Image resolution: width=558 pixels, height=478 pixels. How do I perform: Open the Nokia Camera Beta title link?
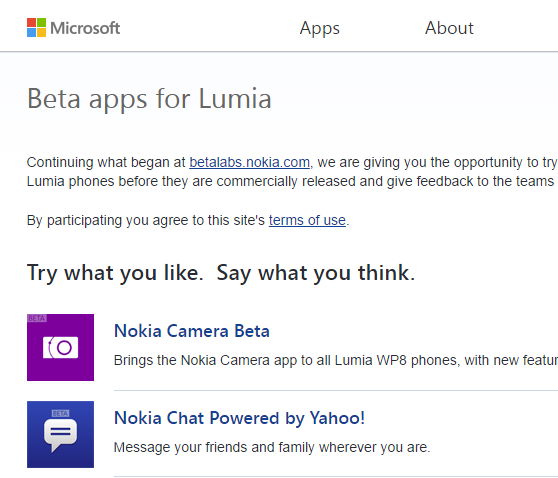tap(192, 331)
